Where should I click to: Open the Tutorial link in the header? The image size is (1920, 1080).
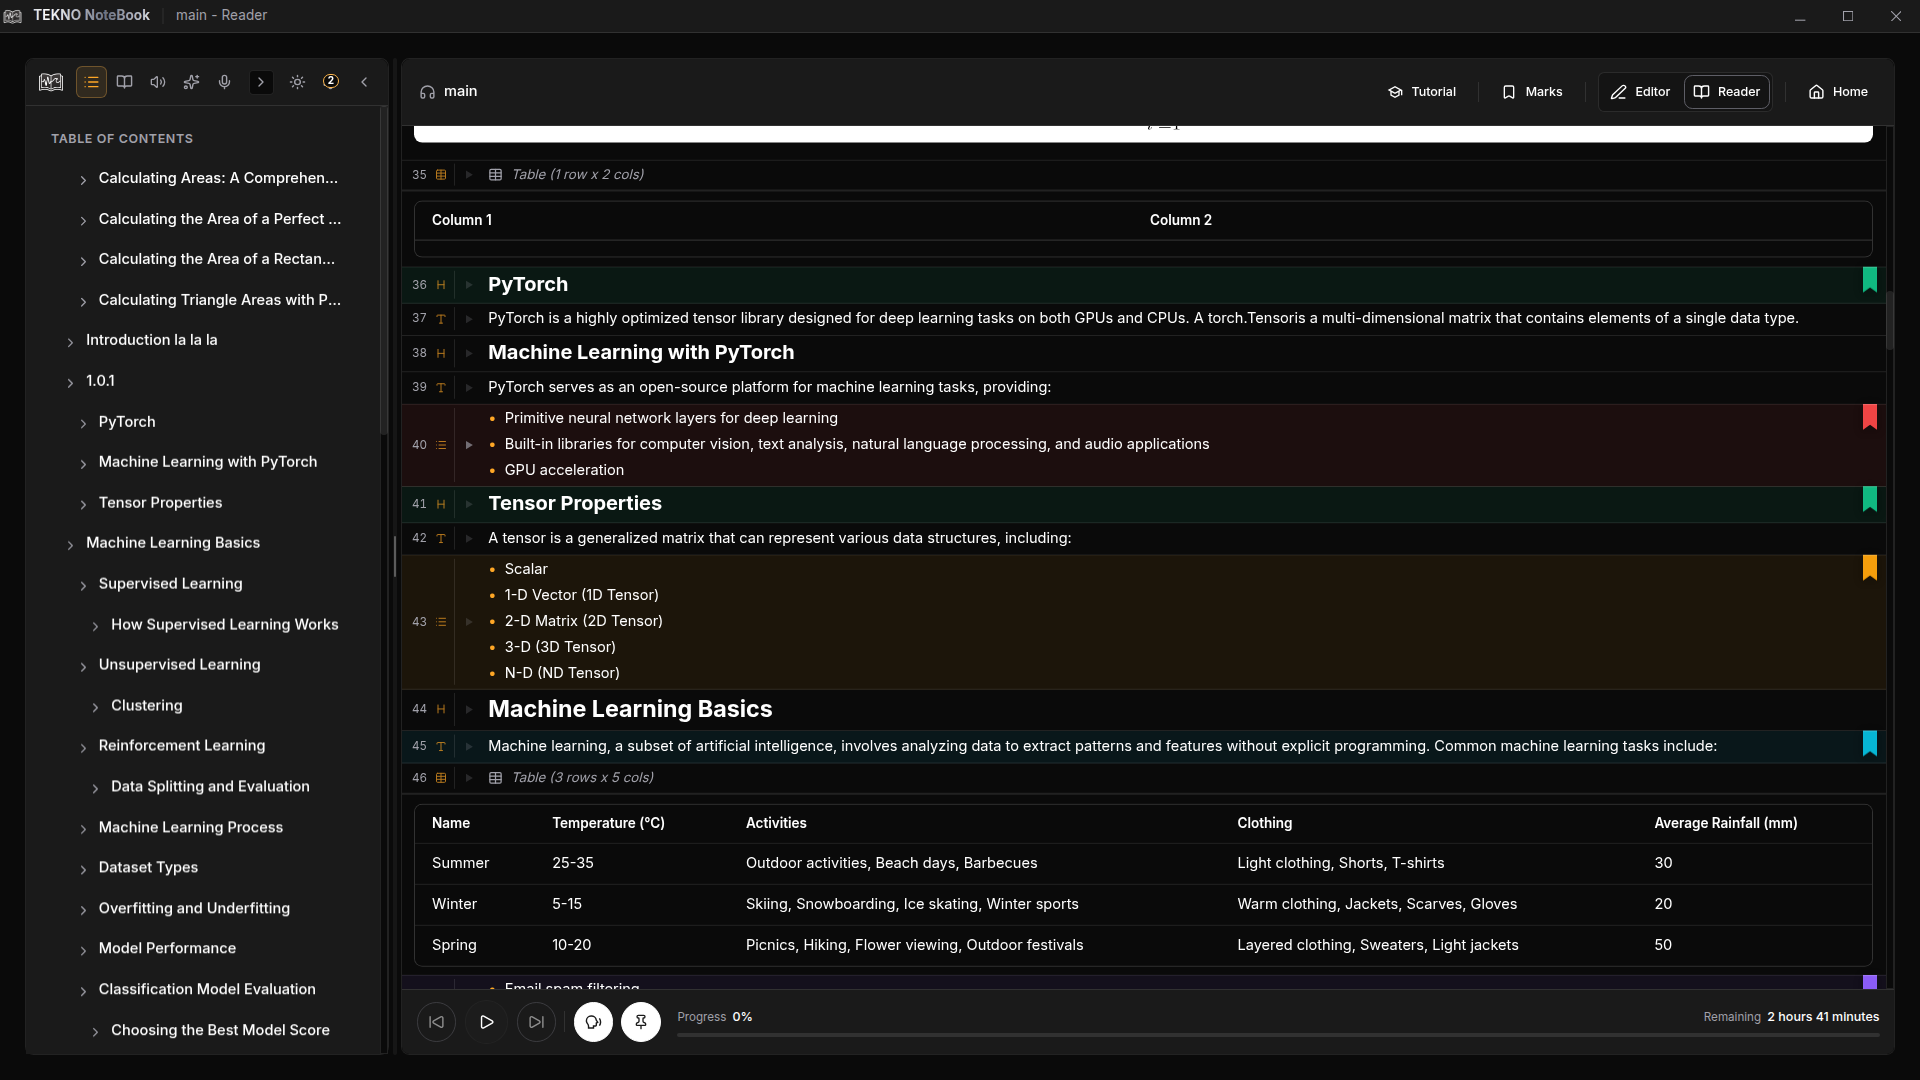pos(1422,91)
